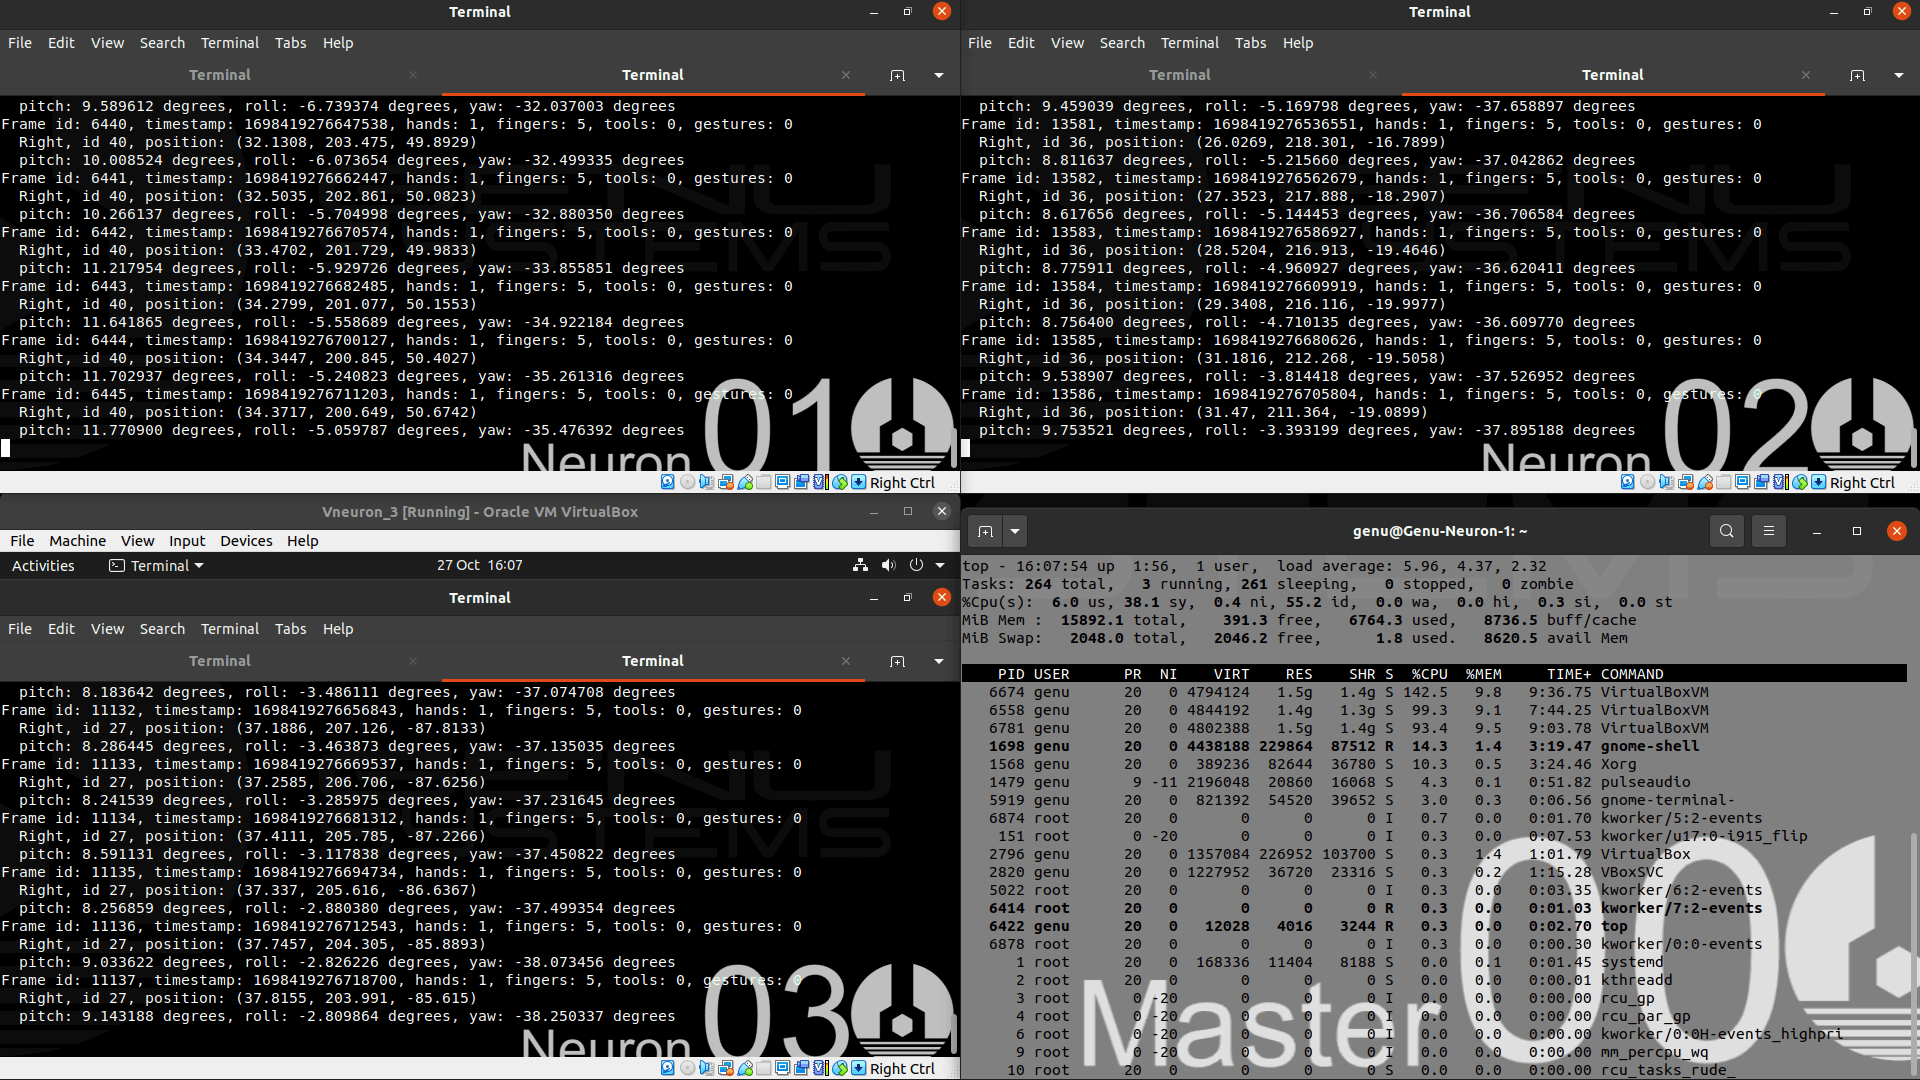
Task: Expand Terminal app menu in GNOME top bar
Action: click(156, 565)
